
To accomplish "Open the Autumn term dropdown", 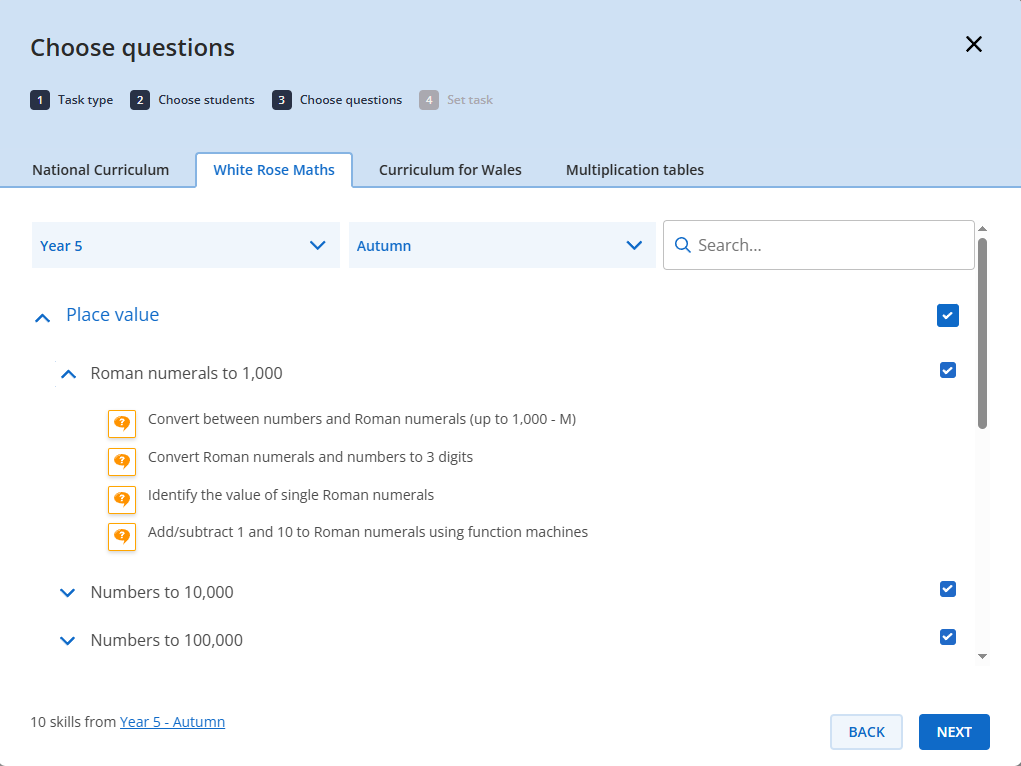I will pos(501,246).
